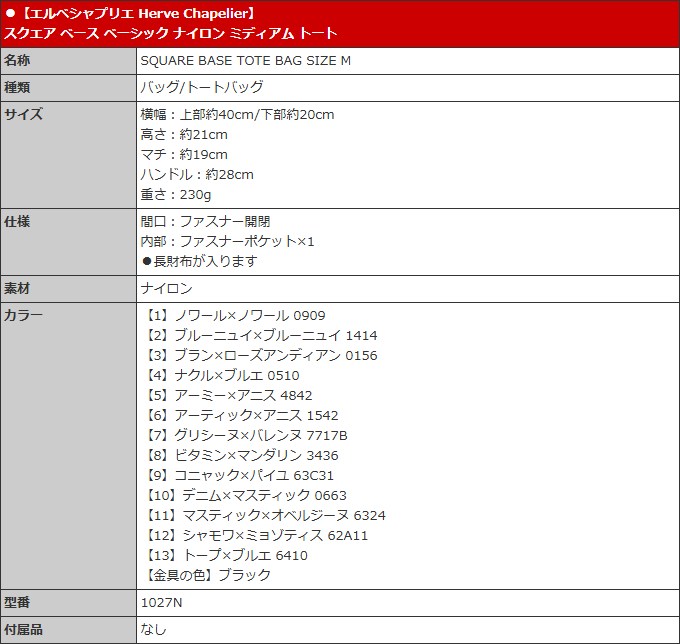
Task: Select color 13 トープ×ブルエ 6410
Action: 226,555
